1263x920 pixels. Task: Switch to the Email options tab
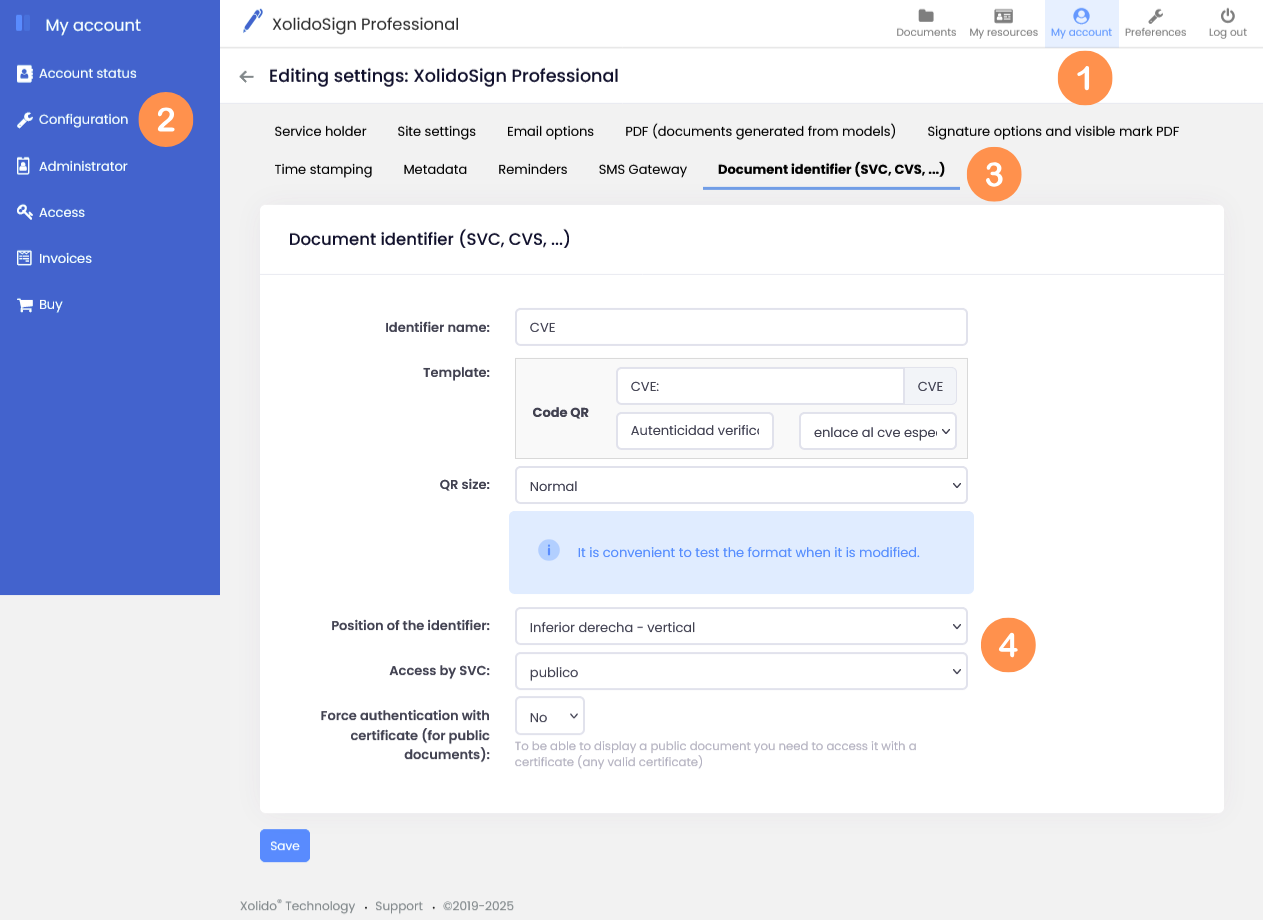pyautogui.click(x=550, y=131)
